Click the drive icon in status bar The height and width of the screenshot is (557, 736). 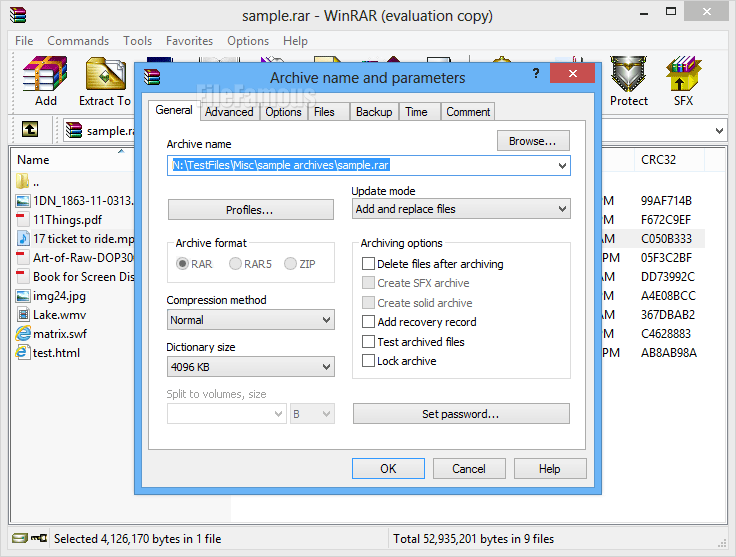(20, 538)
